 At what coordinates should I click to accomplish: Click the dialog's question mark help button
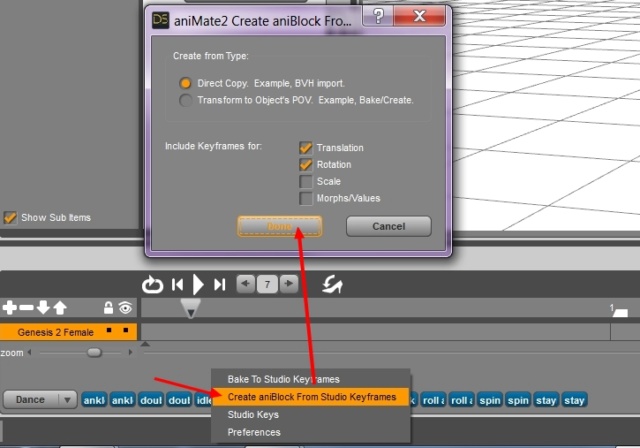378,16
